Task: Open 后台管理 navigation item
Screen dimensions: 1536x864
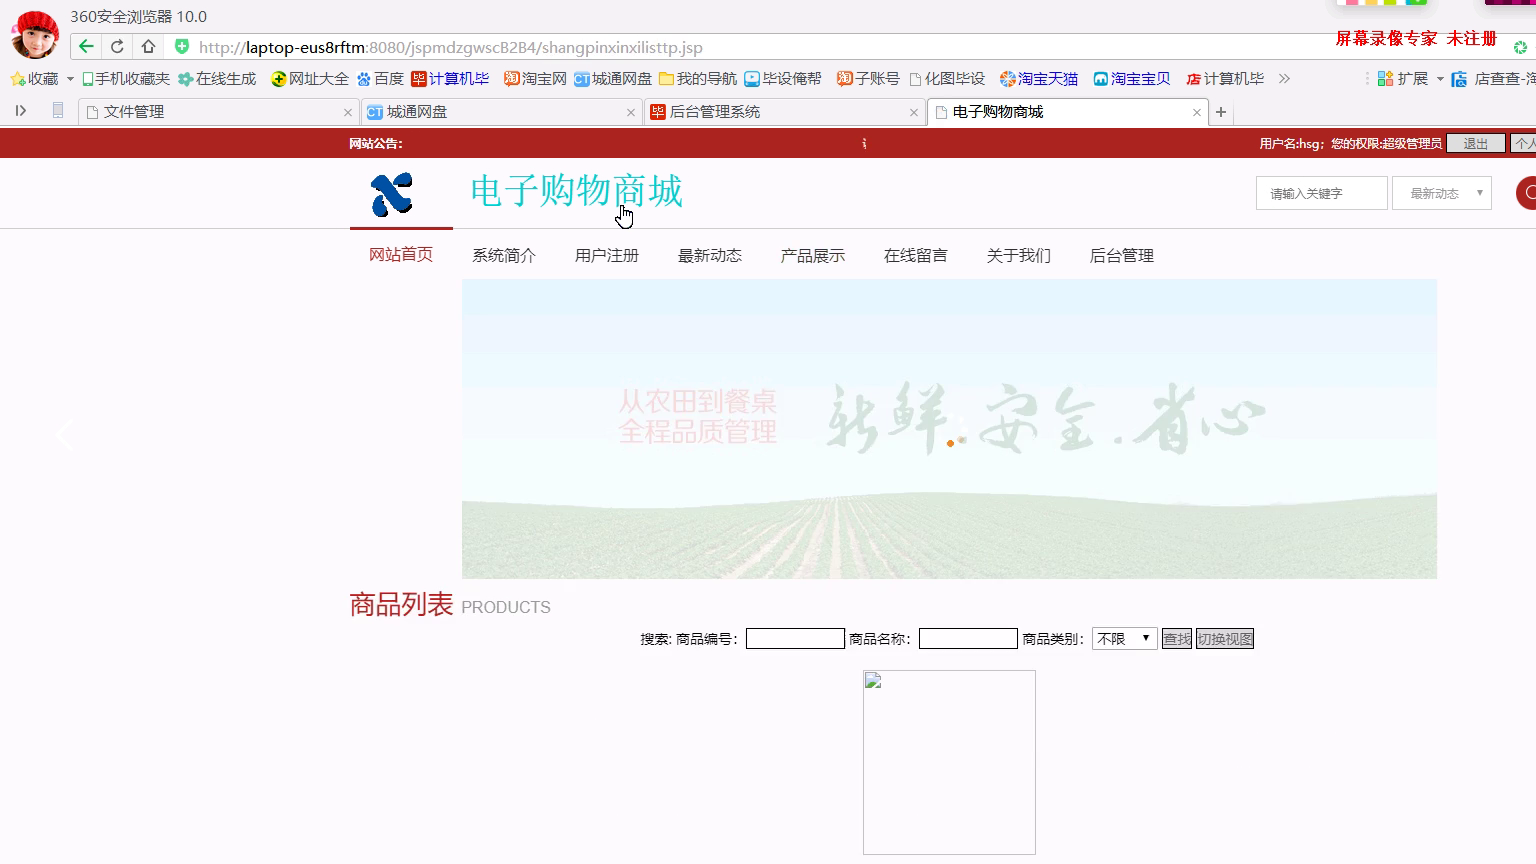Action: (1122, 256)
